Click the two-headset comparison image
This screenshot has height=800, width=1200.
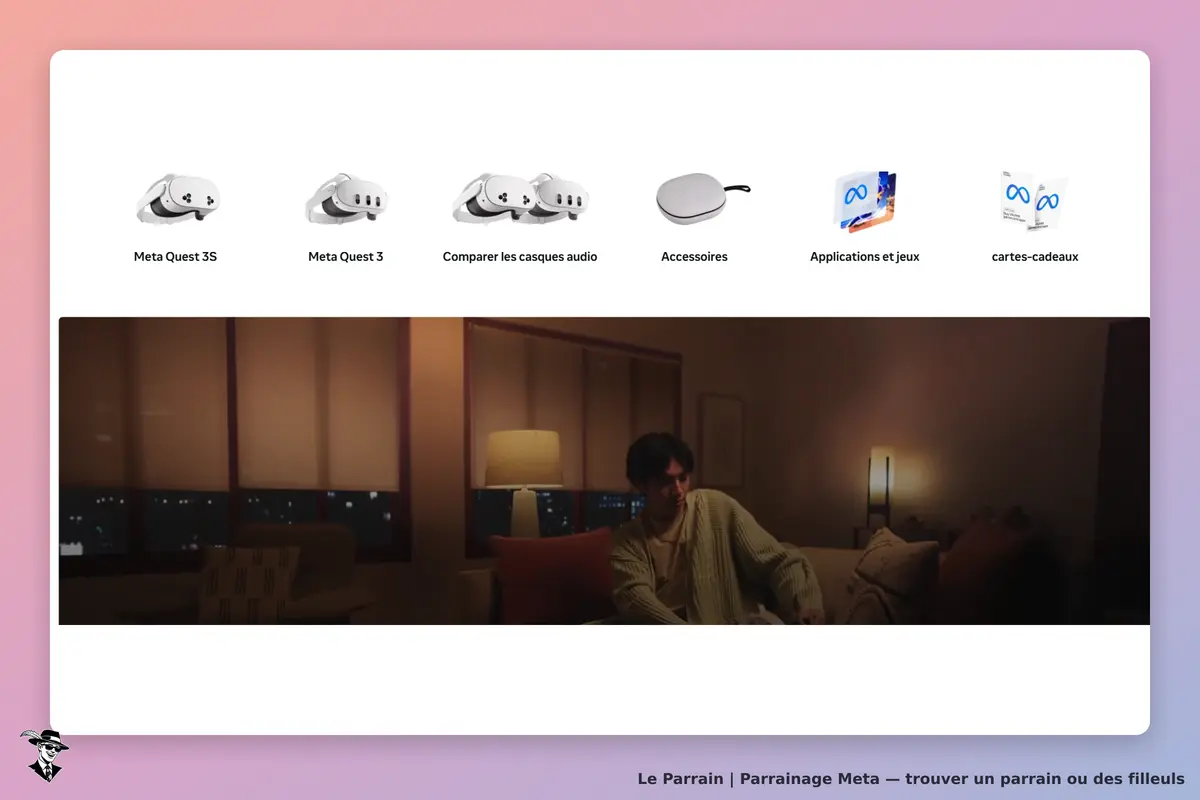tap(520, 198)
